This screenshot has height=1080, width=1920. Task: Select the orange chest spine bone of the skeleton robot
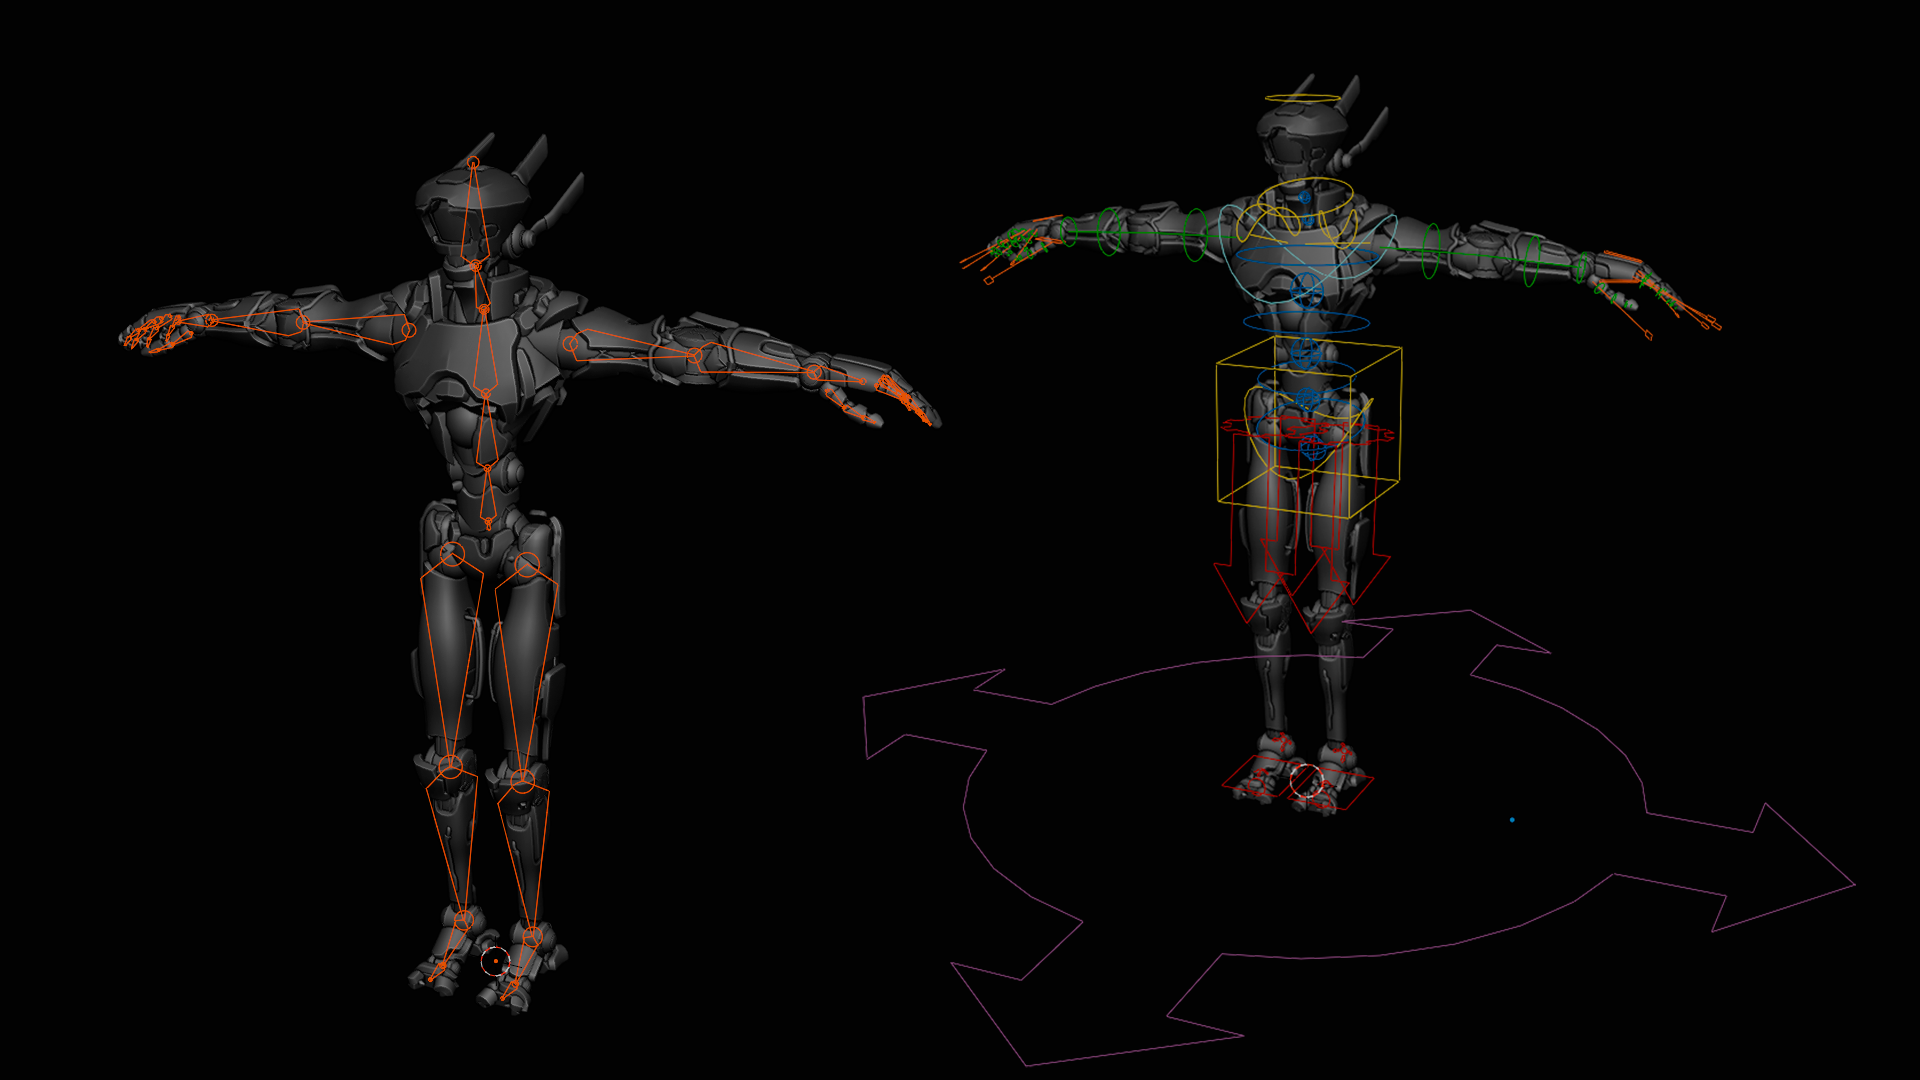tap(485, 351)
